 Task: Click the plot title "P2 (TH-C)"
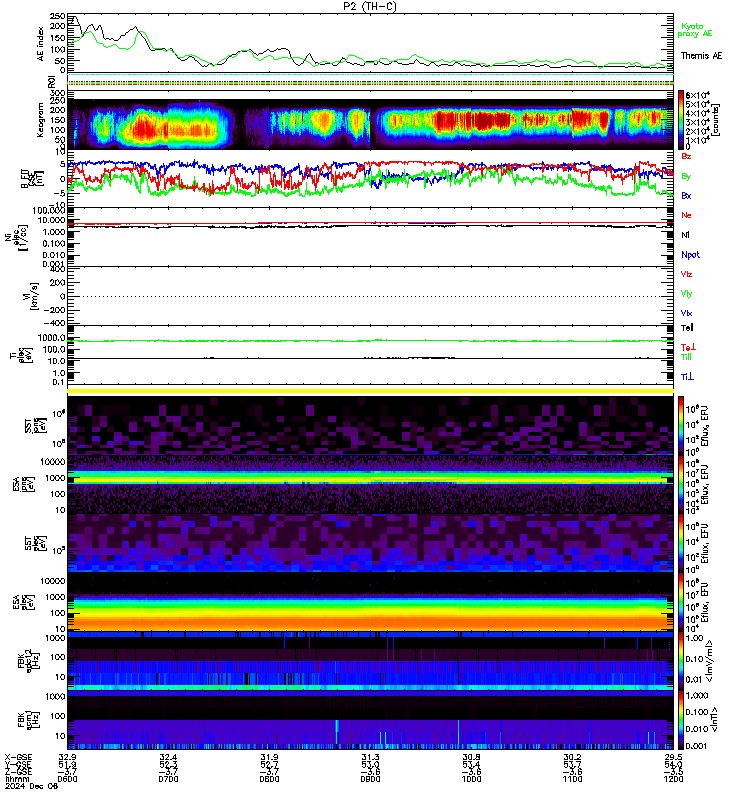369,6
